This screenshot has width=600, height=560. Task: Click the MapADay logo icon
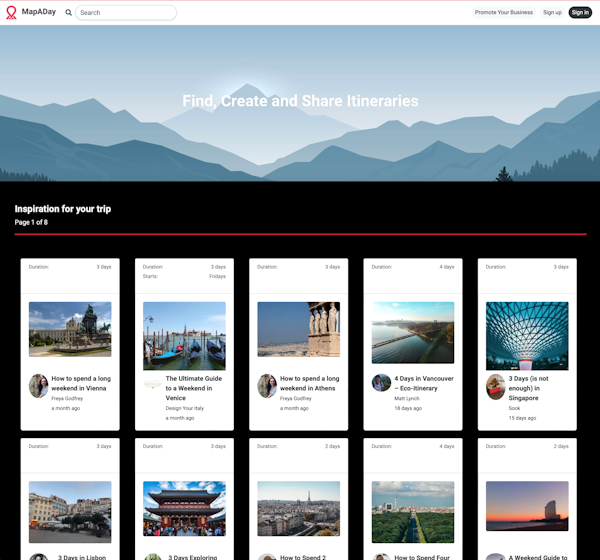(x=11, y=13)
